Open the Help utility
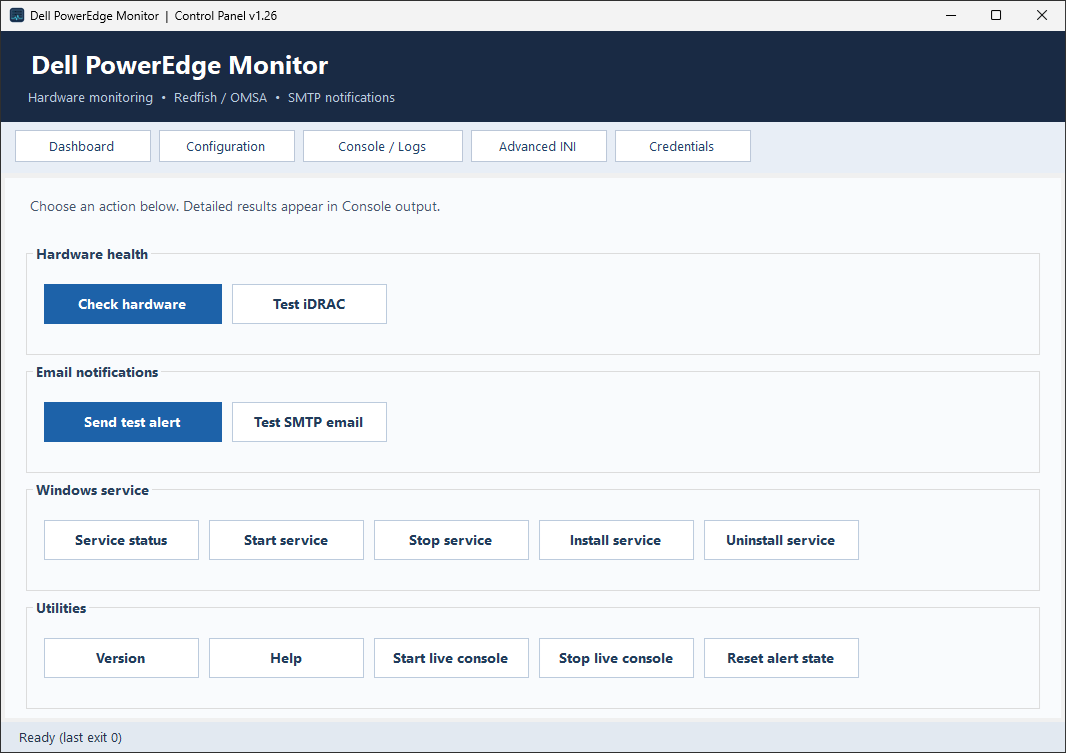1066x753 pixels. pyautogui.click(x=286, y=658)
